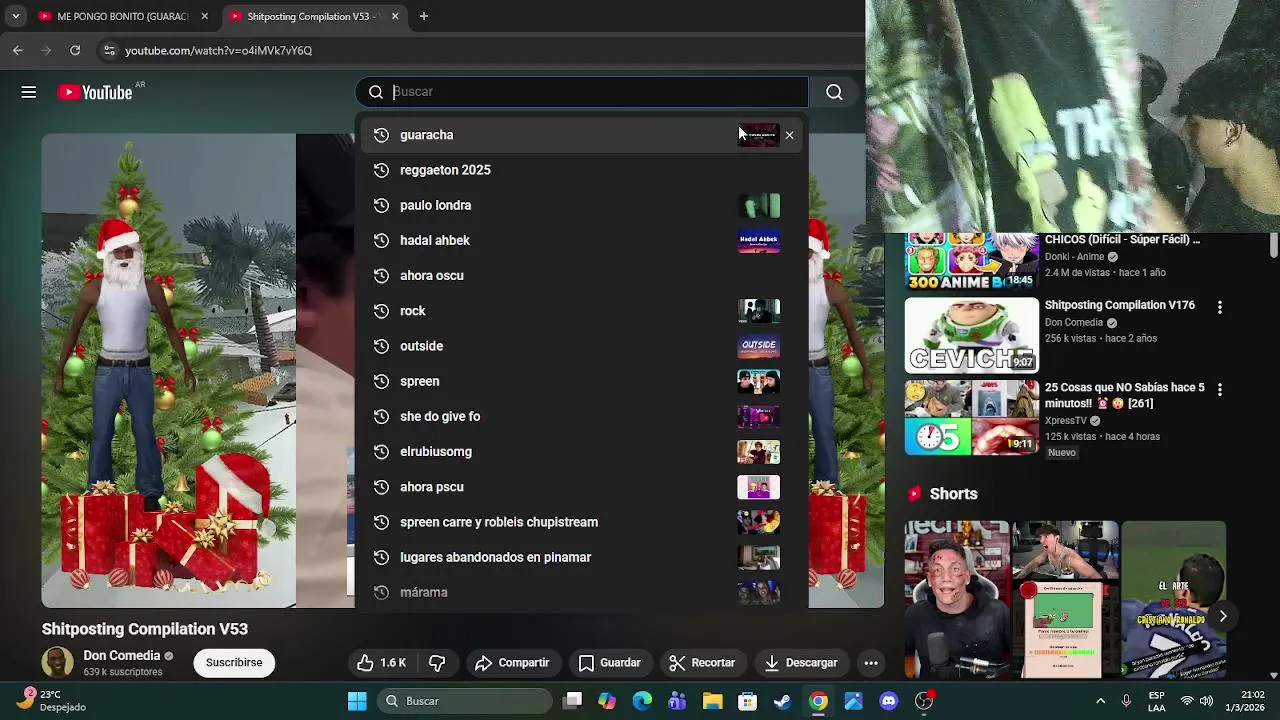The height and width of the screenshot is (720, 1280).
Task: Open Steam from the taskbar
Action: [x=783, y=701]
